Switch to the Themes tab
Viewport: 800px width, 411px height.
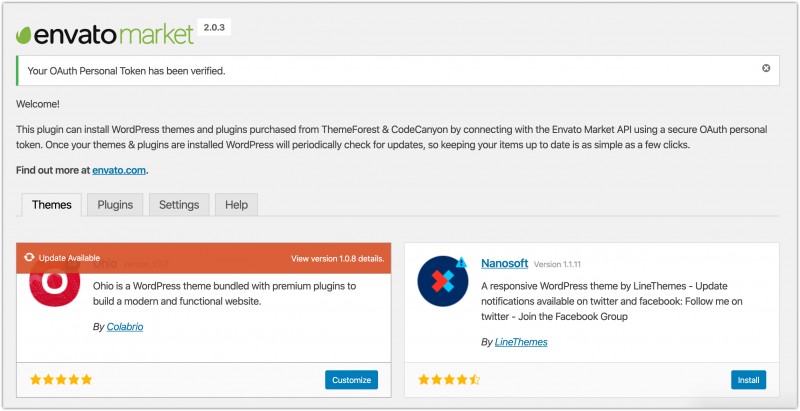52,205
